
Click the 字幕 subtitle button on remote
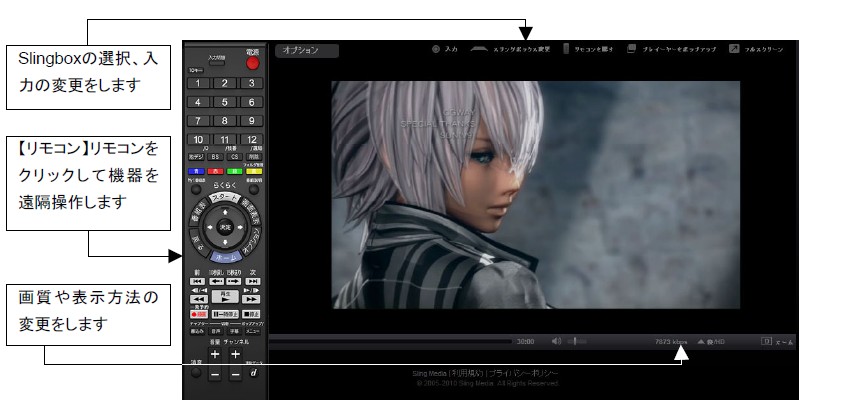pos(234,332)
